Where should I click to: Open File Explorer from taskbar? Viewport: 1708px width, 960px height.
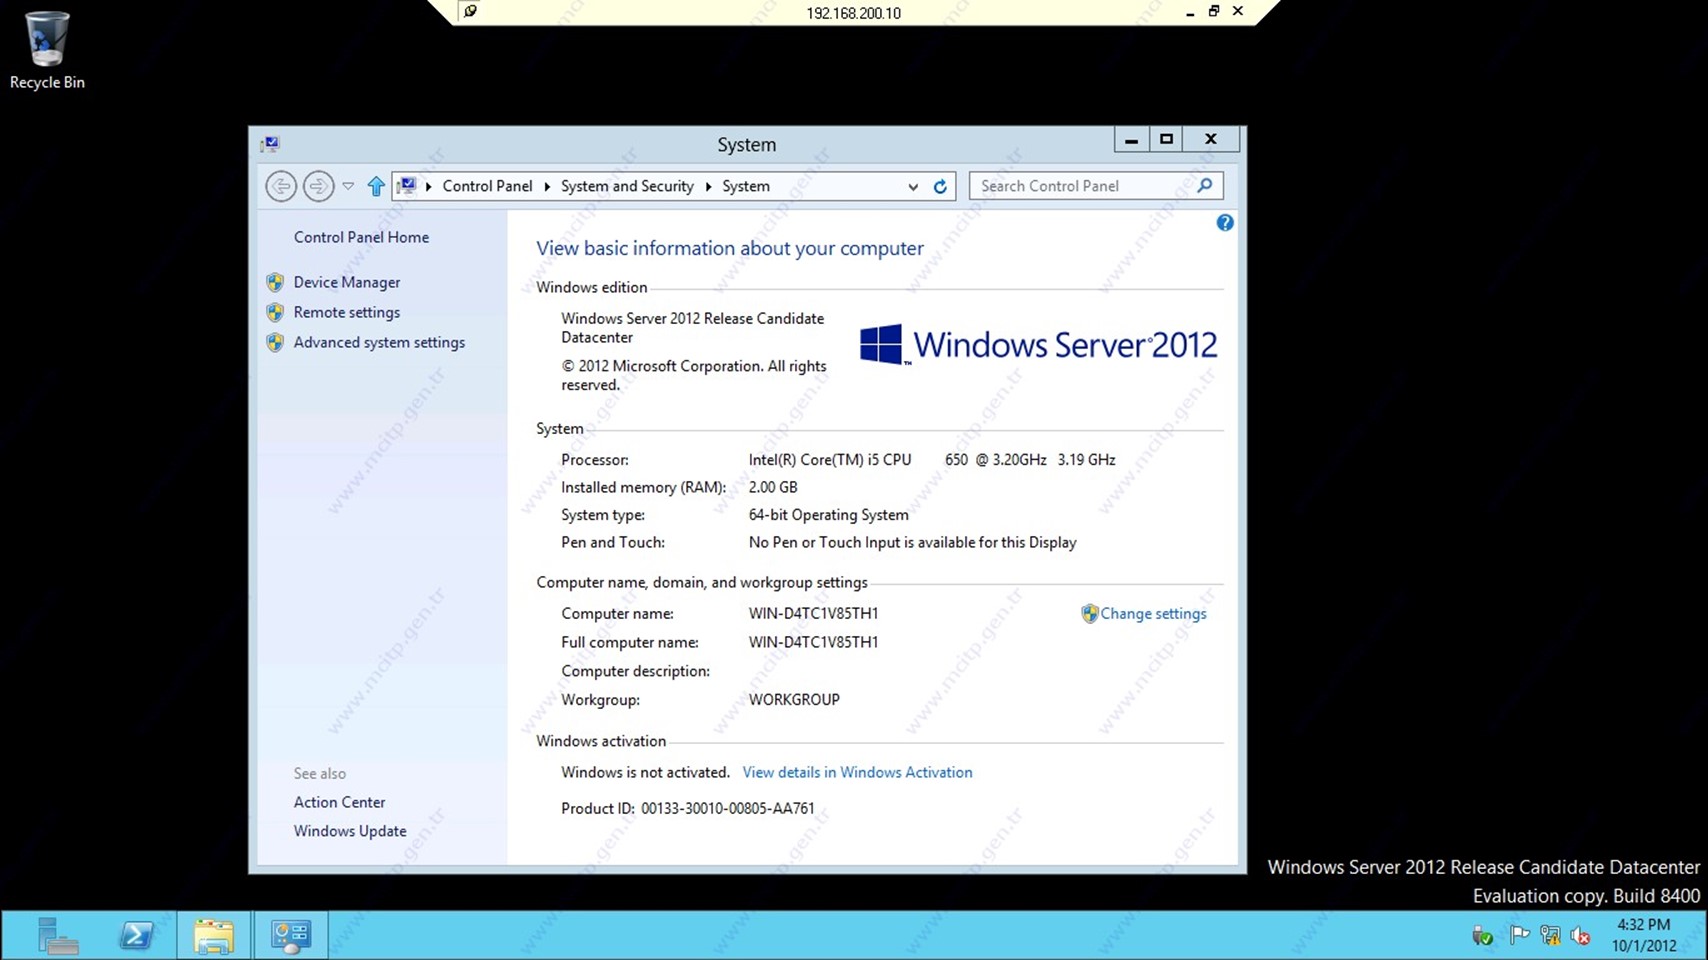(x=214, y=936)
